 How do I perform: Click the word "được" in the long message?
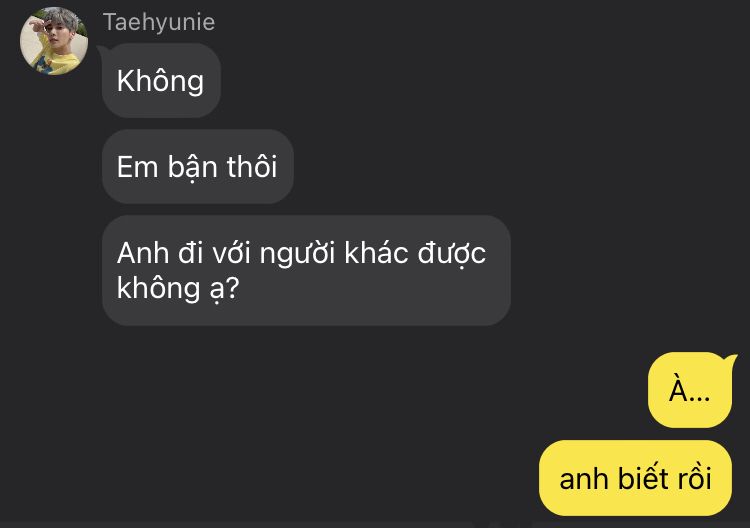[x=452, y=253]
